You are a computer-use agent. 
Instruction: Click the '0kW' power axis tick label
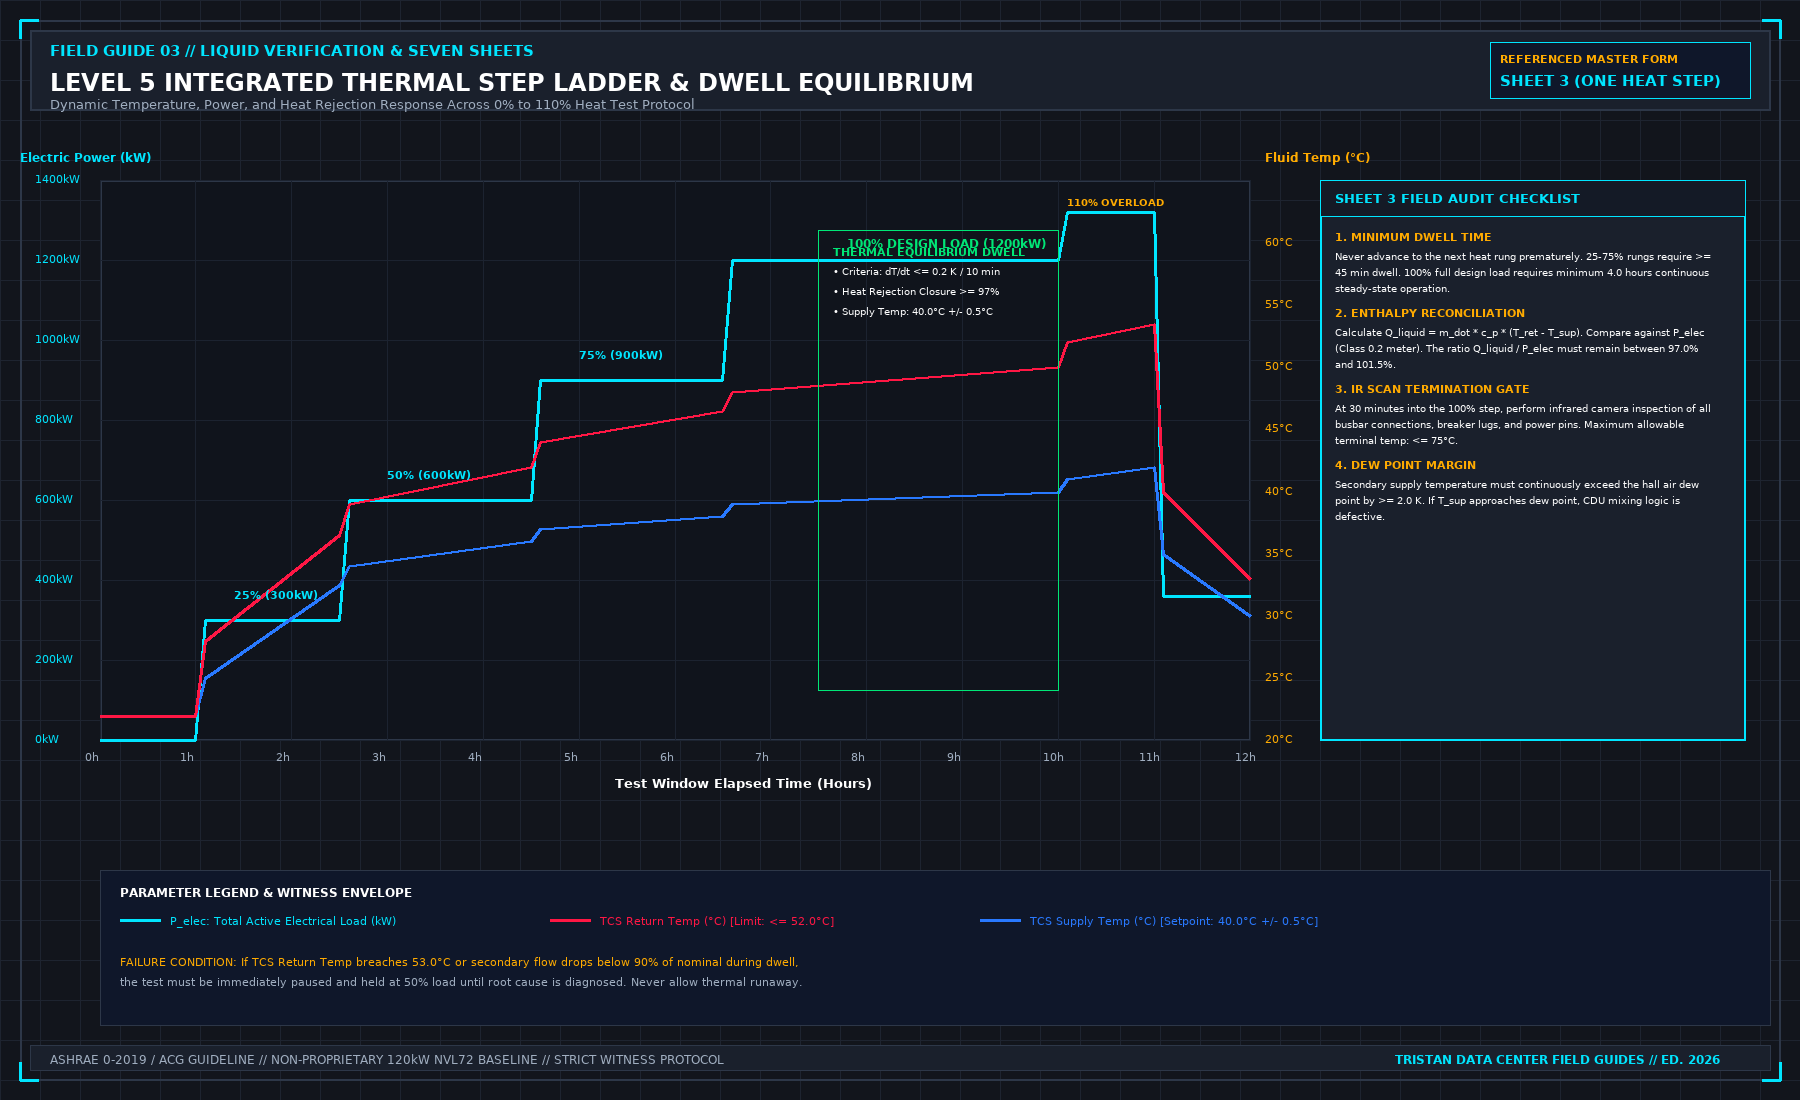[47, 740]
